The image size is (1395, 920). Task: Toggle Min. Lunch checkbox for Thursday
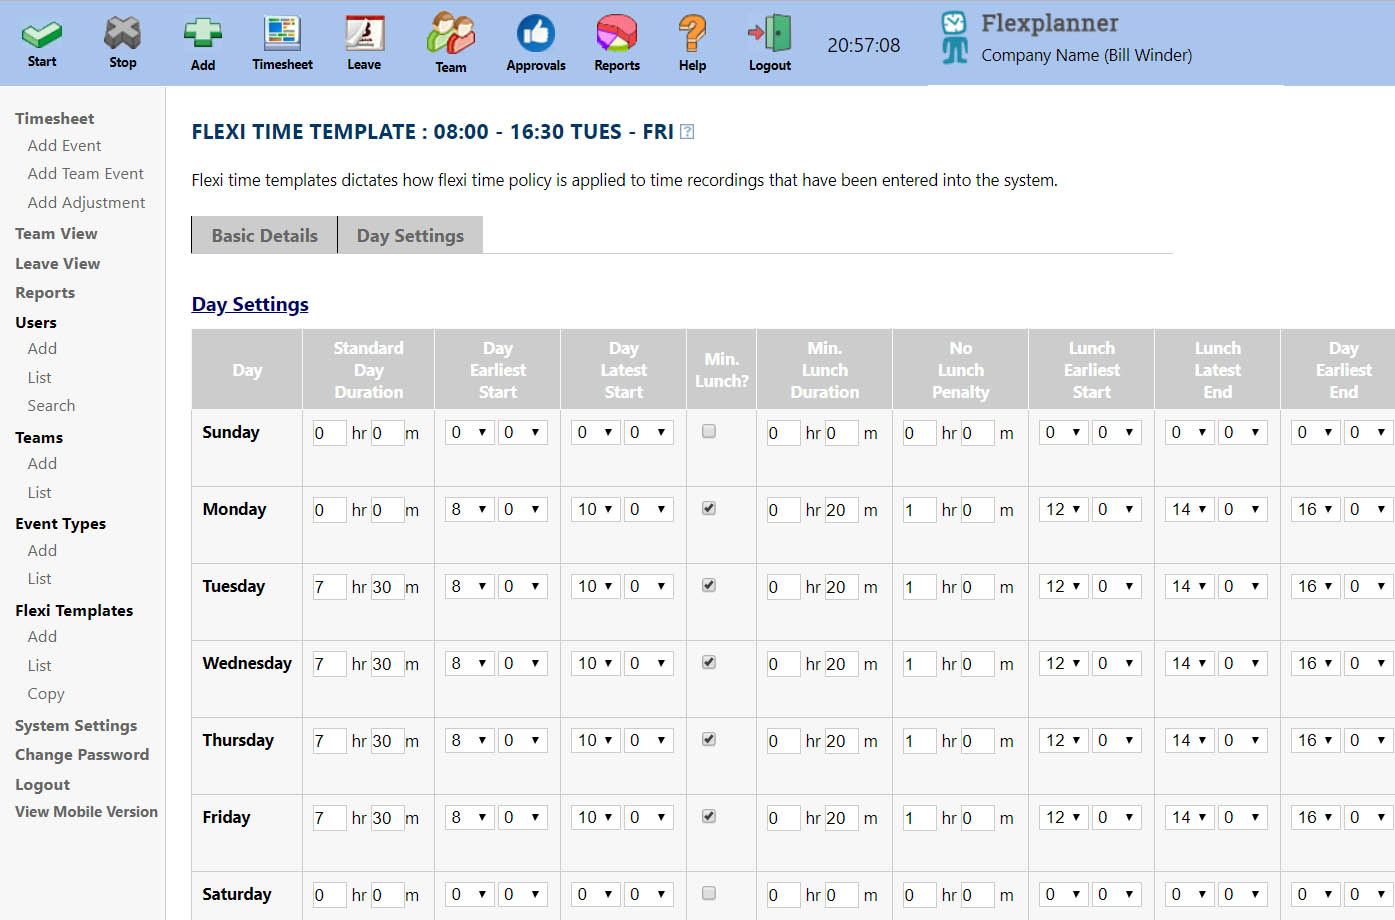pyautogui.click(x=709, y=740)
